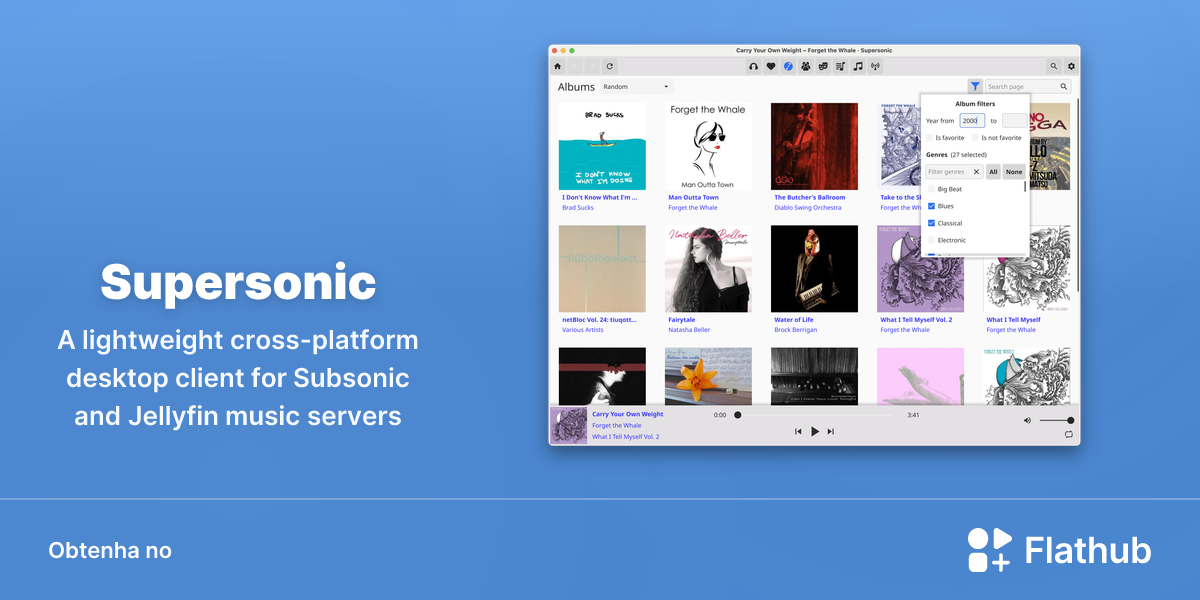Screen dimensions: 1200x600
Task: Click now playing cover art in player bar
Action: point(569,426)
